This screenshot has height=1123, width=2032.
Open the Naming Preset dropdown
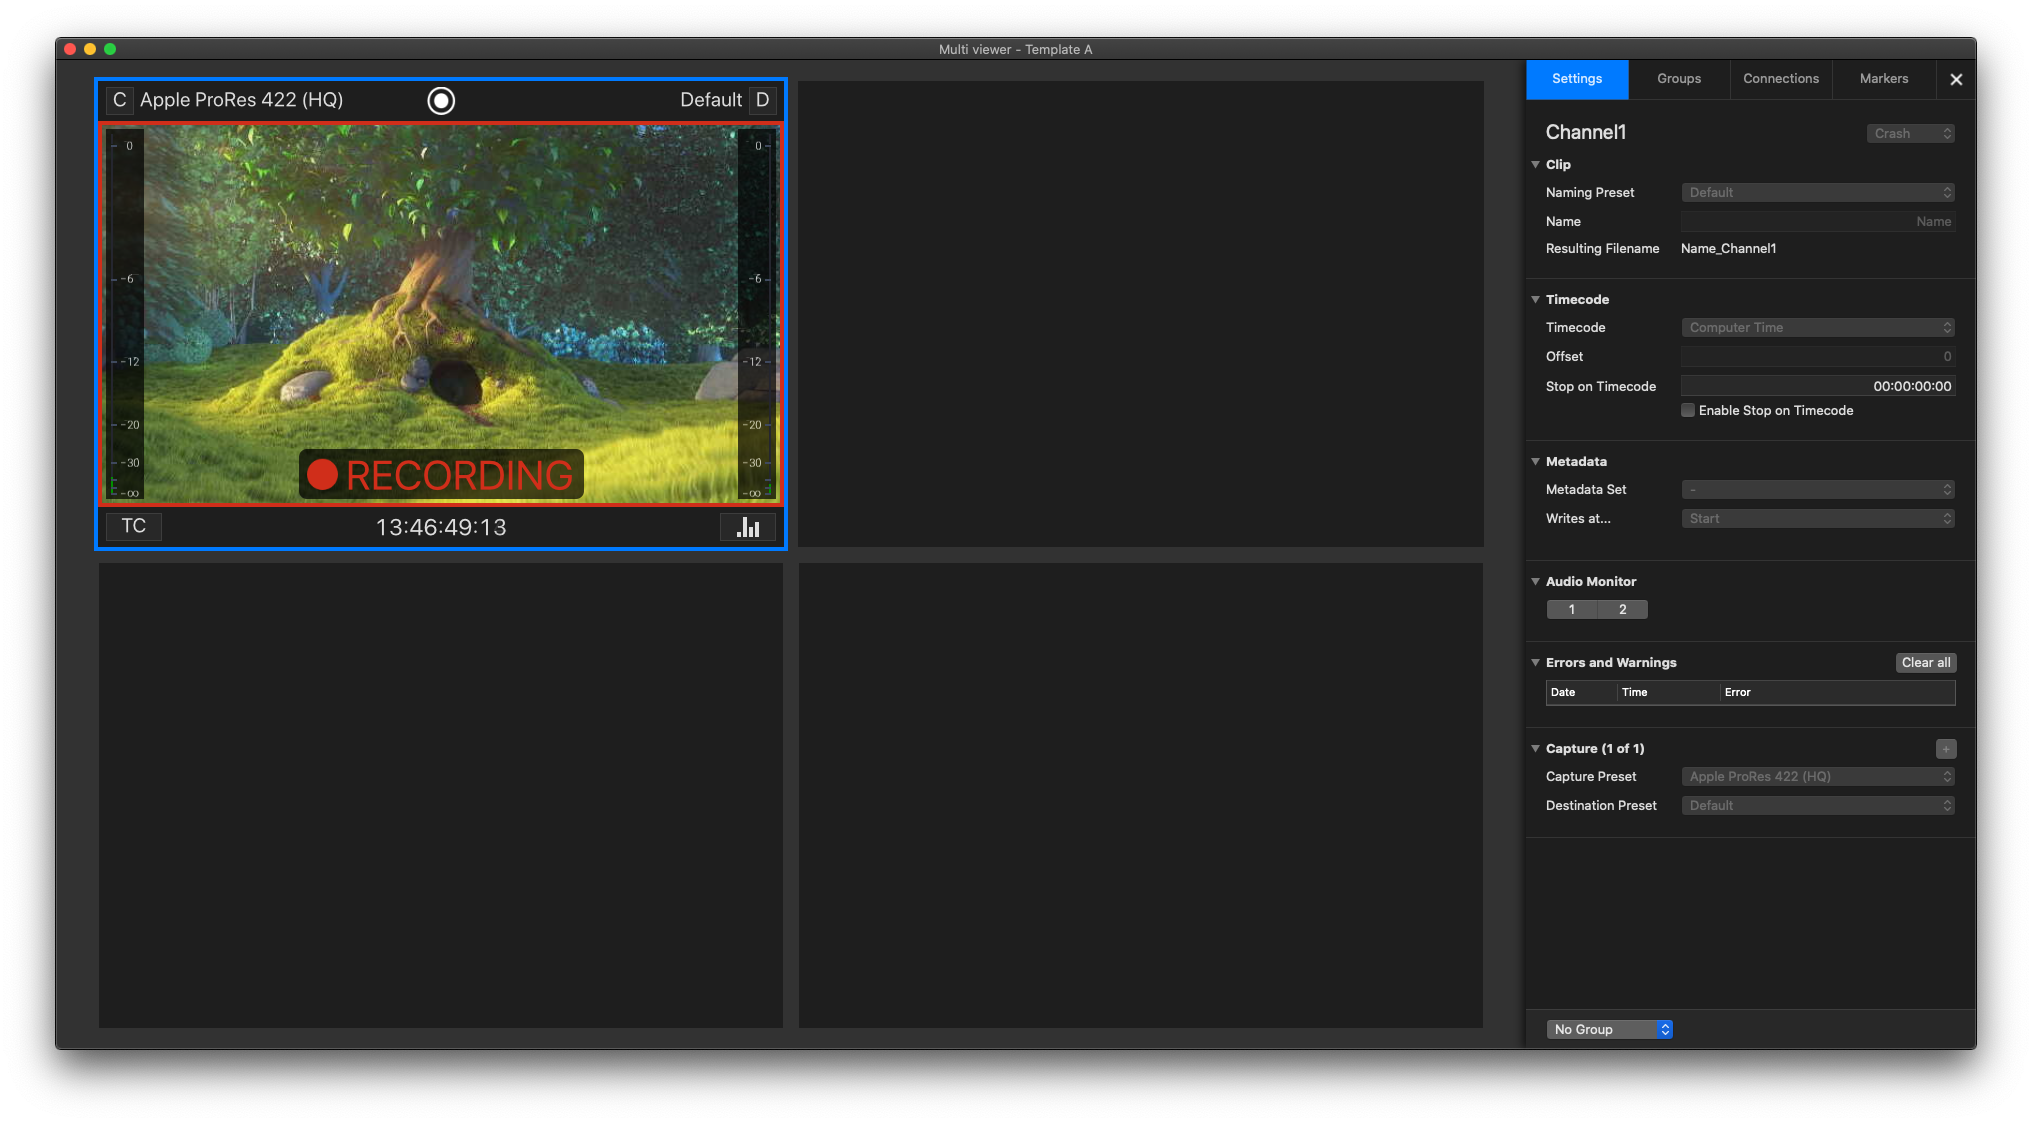point(1818,192)
